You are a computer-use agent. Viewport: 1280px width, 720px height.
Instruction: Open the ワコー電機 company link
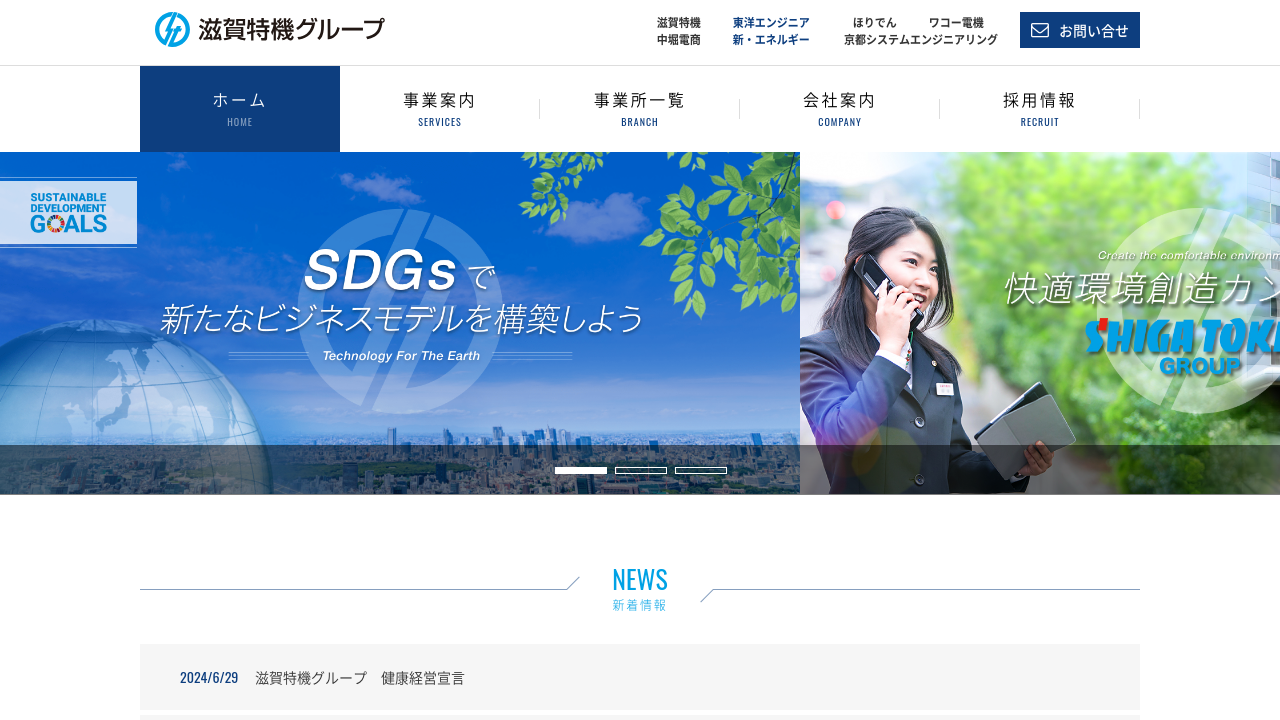956,22
